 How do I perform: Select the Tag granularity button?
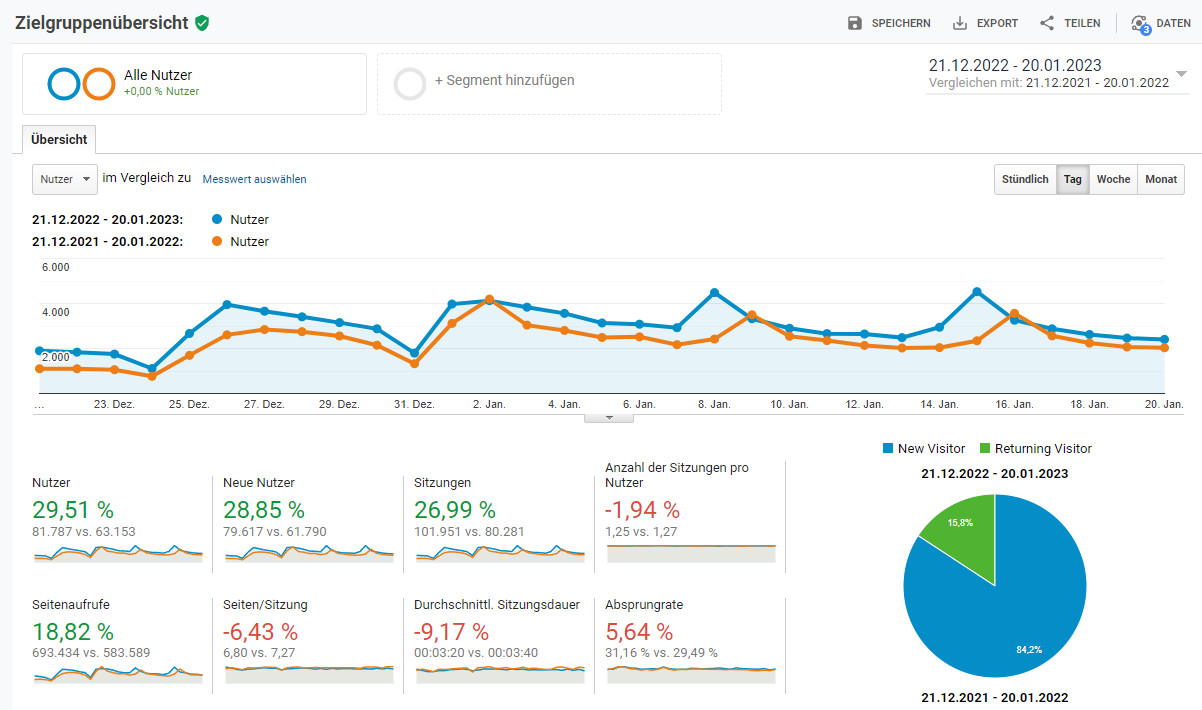coord(1072,180)
